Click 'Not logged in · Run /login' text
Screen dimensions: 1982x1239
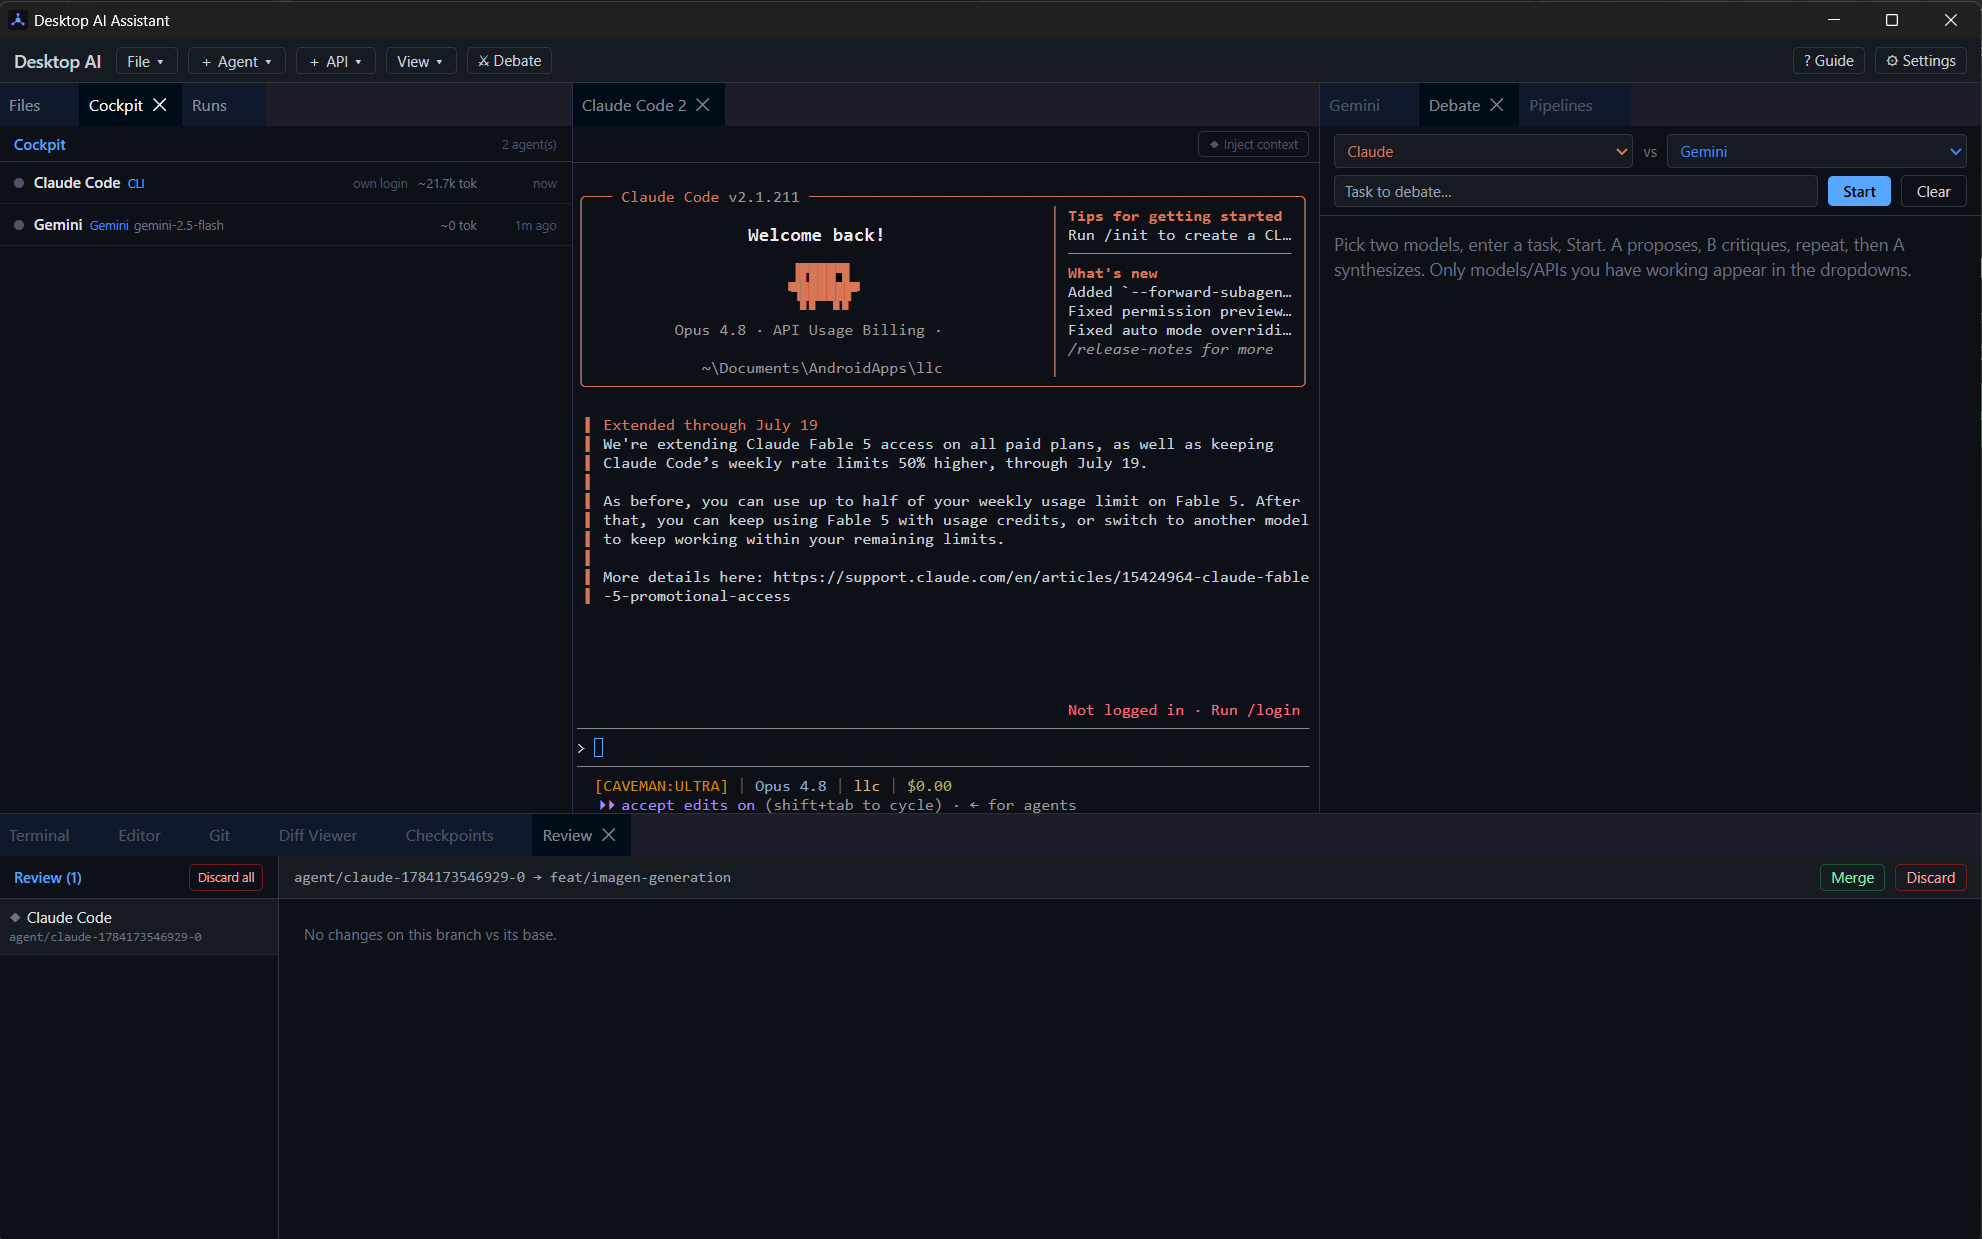coord(1184,710)
